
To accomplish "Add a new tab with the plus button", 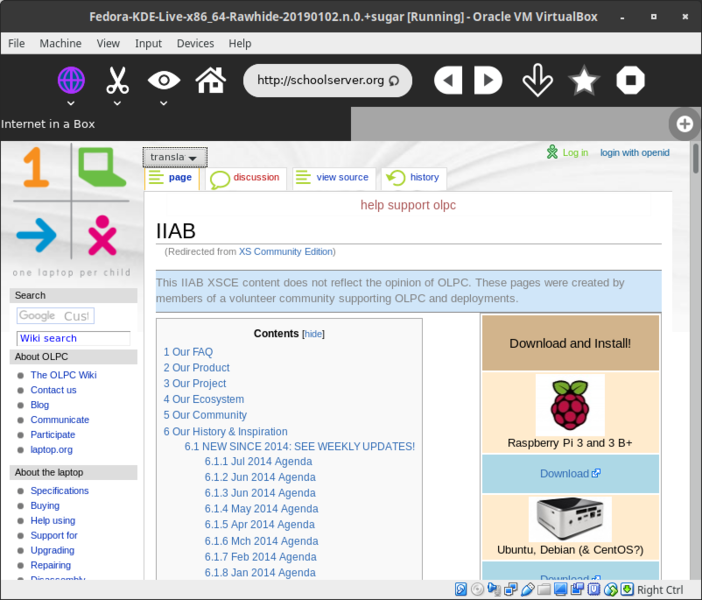I will coord(685,124).
